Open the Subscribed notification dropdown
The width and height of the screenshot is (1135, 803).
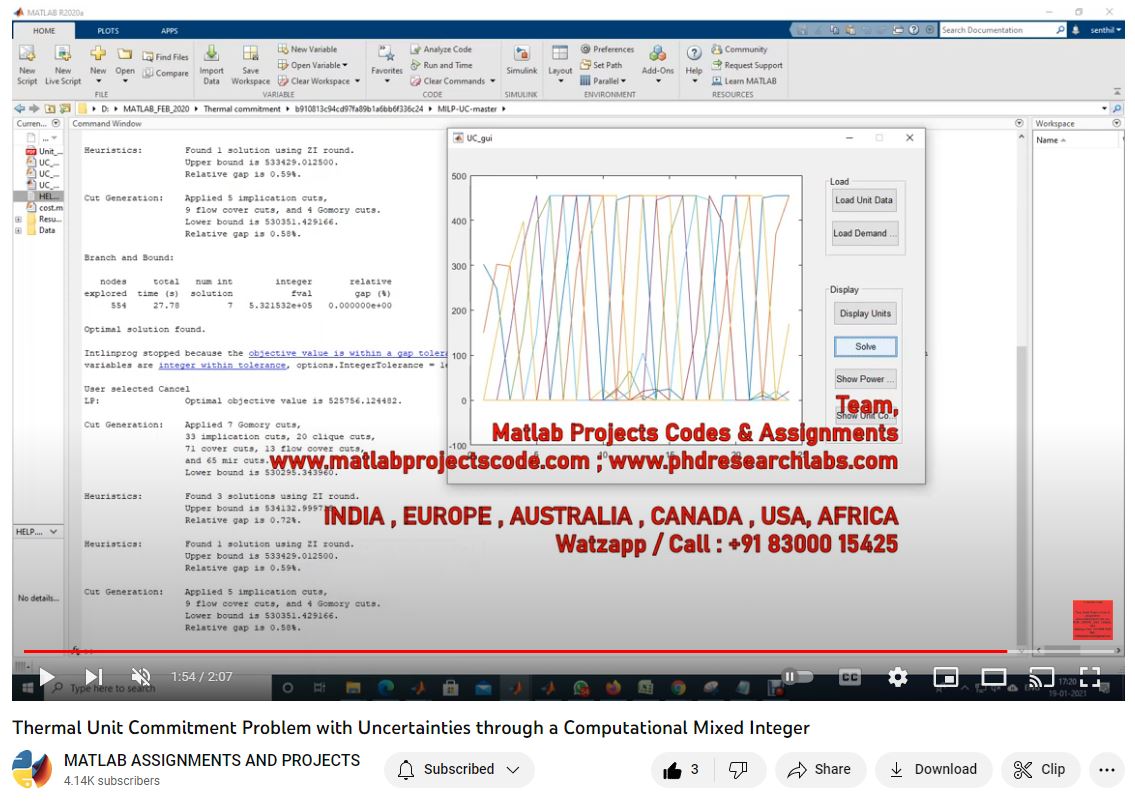click(x=459, y=769)
